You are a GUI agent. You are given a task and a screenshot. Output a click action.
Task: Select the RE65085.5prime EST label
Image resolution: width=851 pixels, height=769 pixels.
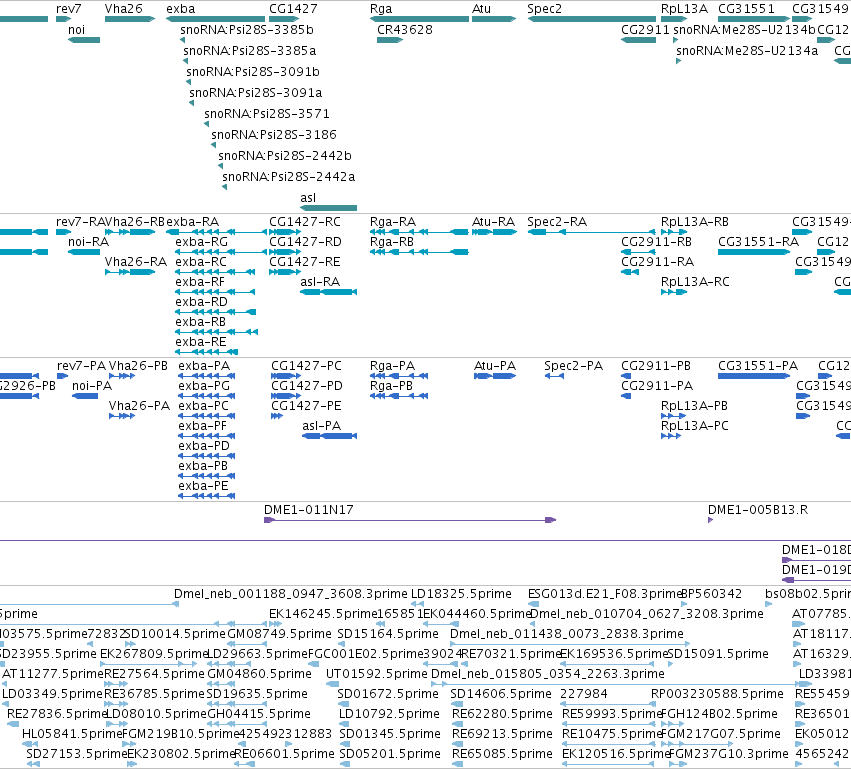pos(503,754)
